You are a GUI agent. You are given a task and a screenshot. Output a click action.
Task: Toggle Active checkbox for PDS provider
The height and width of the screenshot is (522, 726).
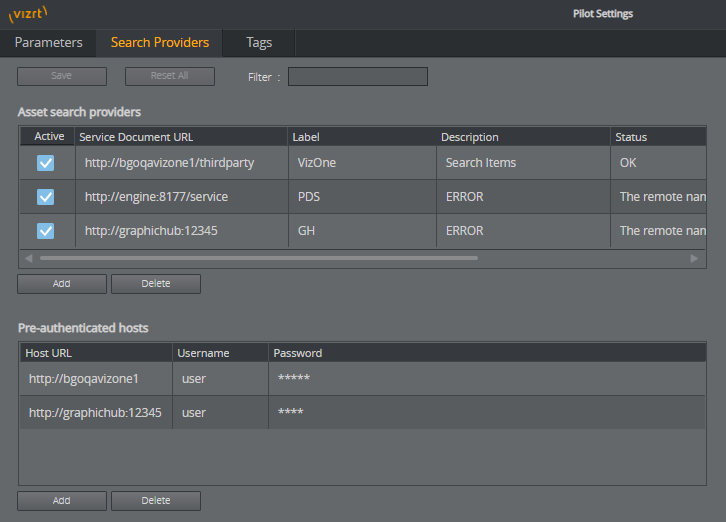pos(45,197)
